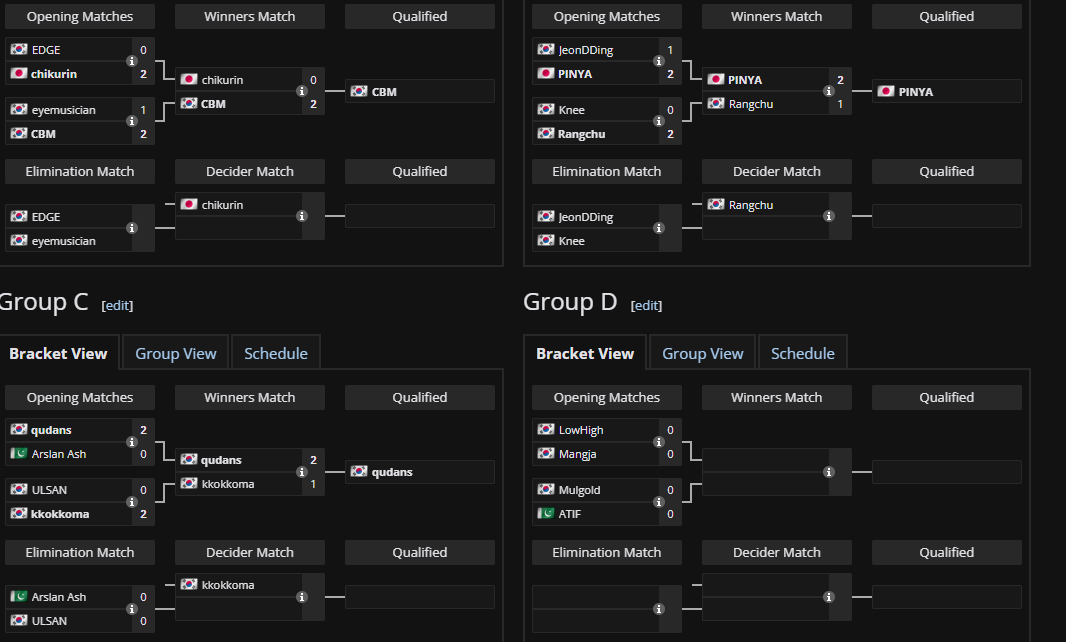Viewport: 1066px width, 642px height.
Task: Open info for Mulgold vs ATIF match
Action: click(659, 502)
